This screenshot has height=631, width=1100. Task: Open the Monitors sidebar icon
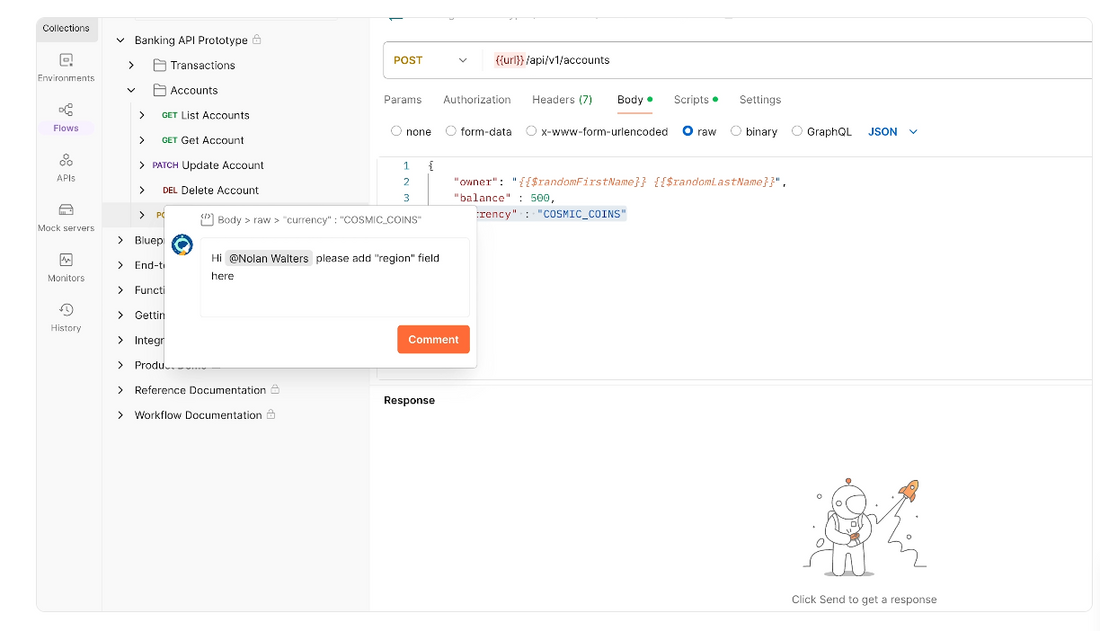click(66, 266)
